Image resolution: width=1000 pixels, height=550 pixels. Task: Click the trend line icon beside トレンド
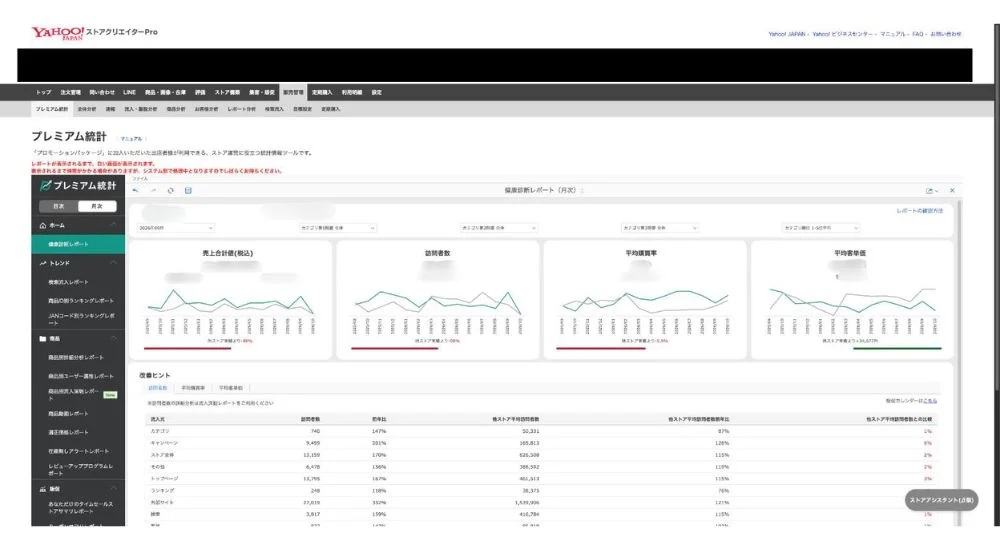[x=43, y=263]
